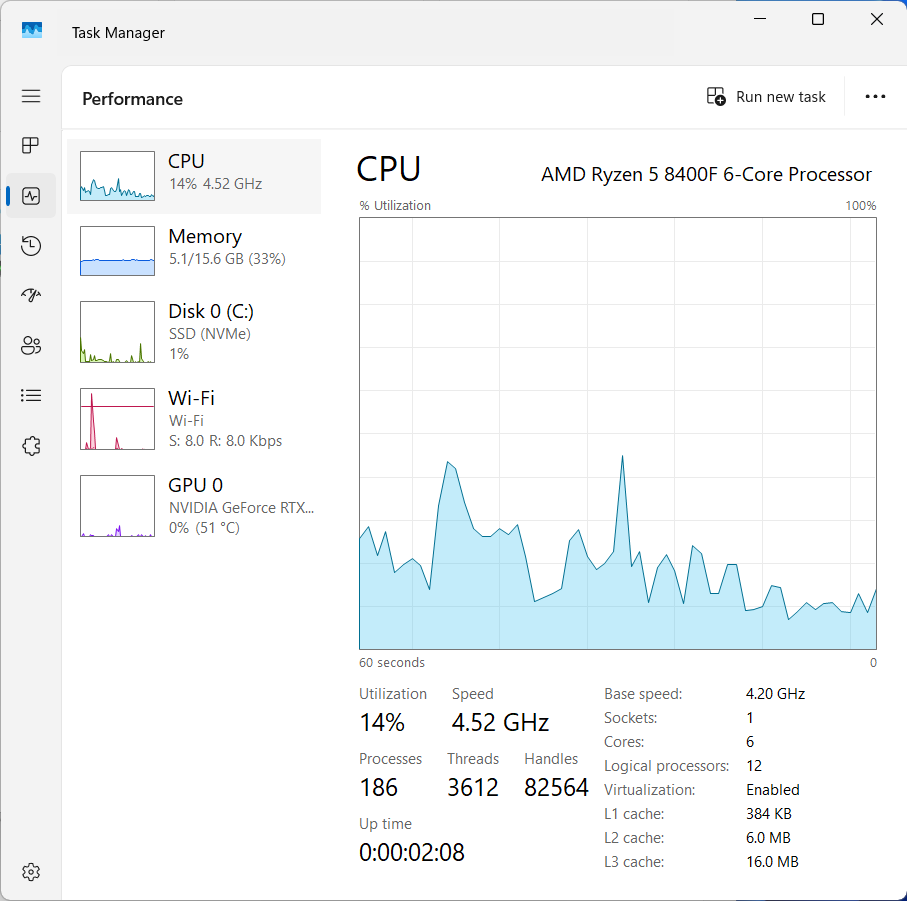Click the CPU utilization graph
The image size is (907, 901).
click(x=618, y=433)
